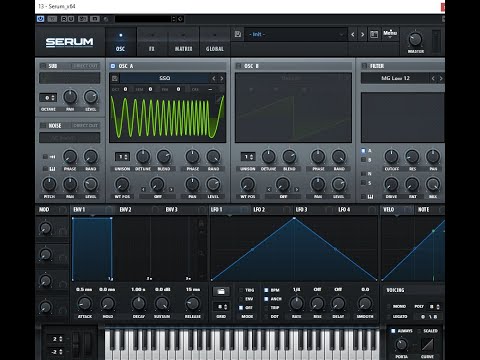Screen dimensions: 480x360
Task: Open OSC A wavetable editor icon
Action: tap(115, 78)
